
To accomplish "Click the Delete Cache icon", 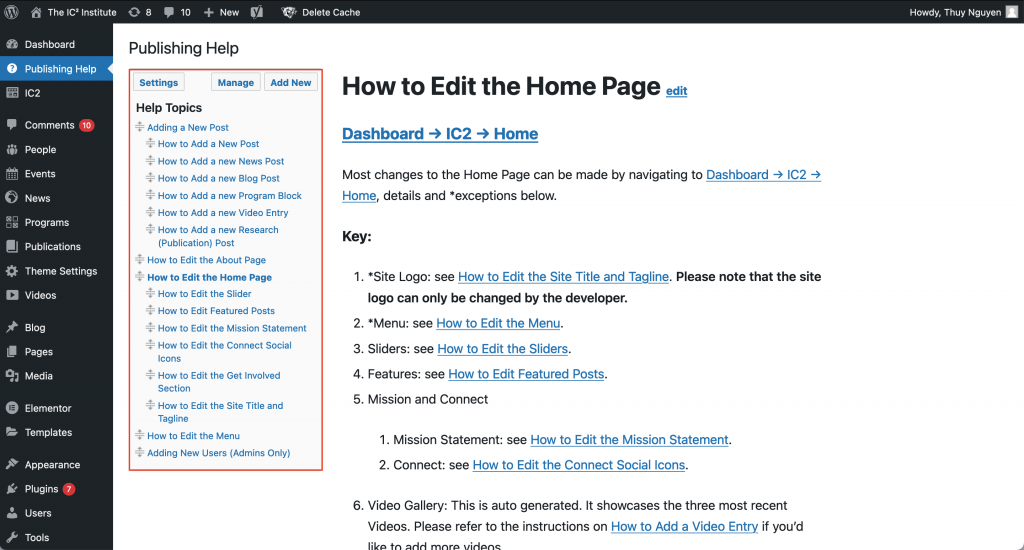I will click(289, 12).
